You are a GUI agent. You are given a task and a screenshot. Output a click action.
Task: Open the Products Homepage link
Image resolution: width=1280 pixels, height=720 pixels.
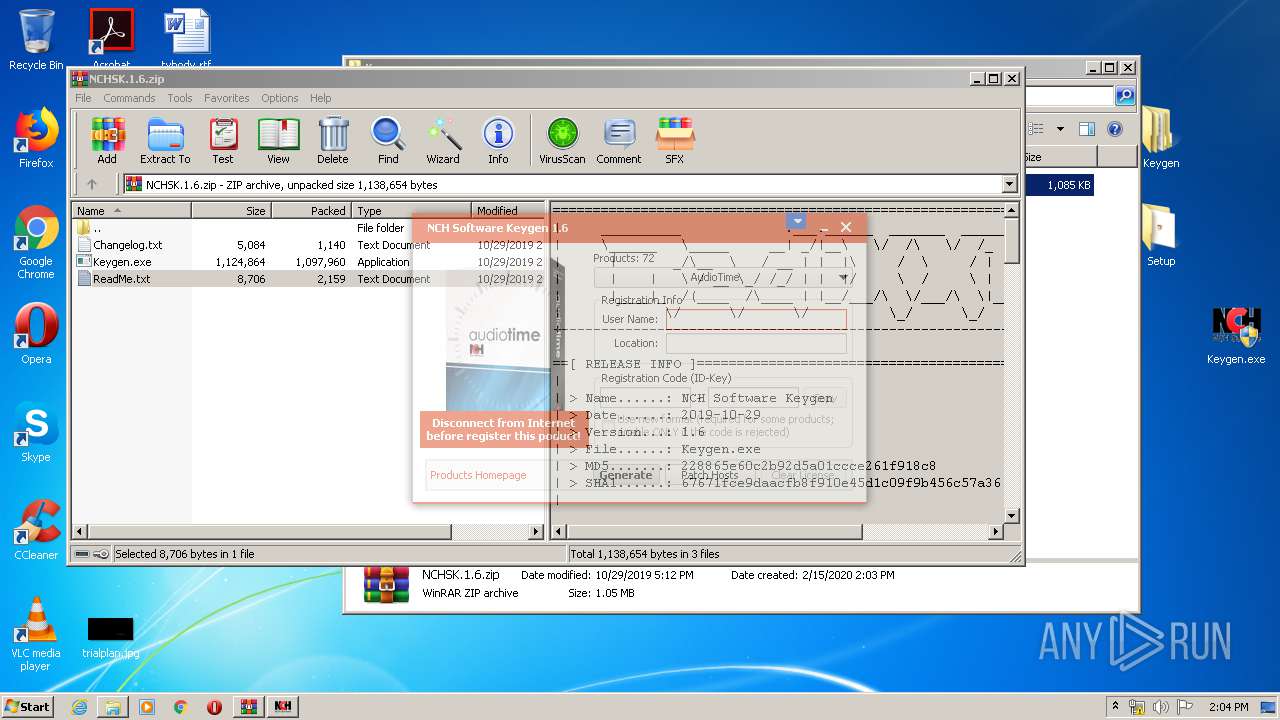click(x=478, y=475)
